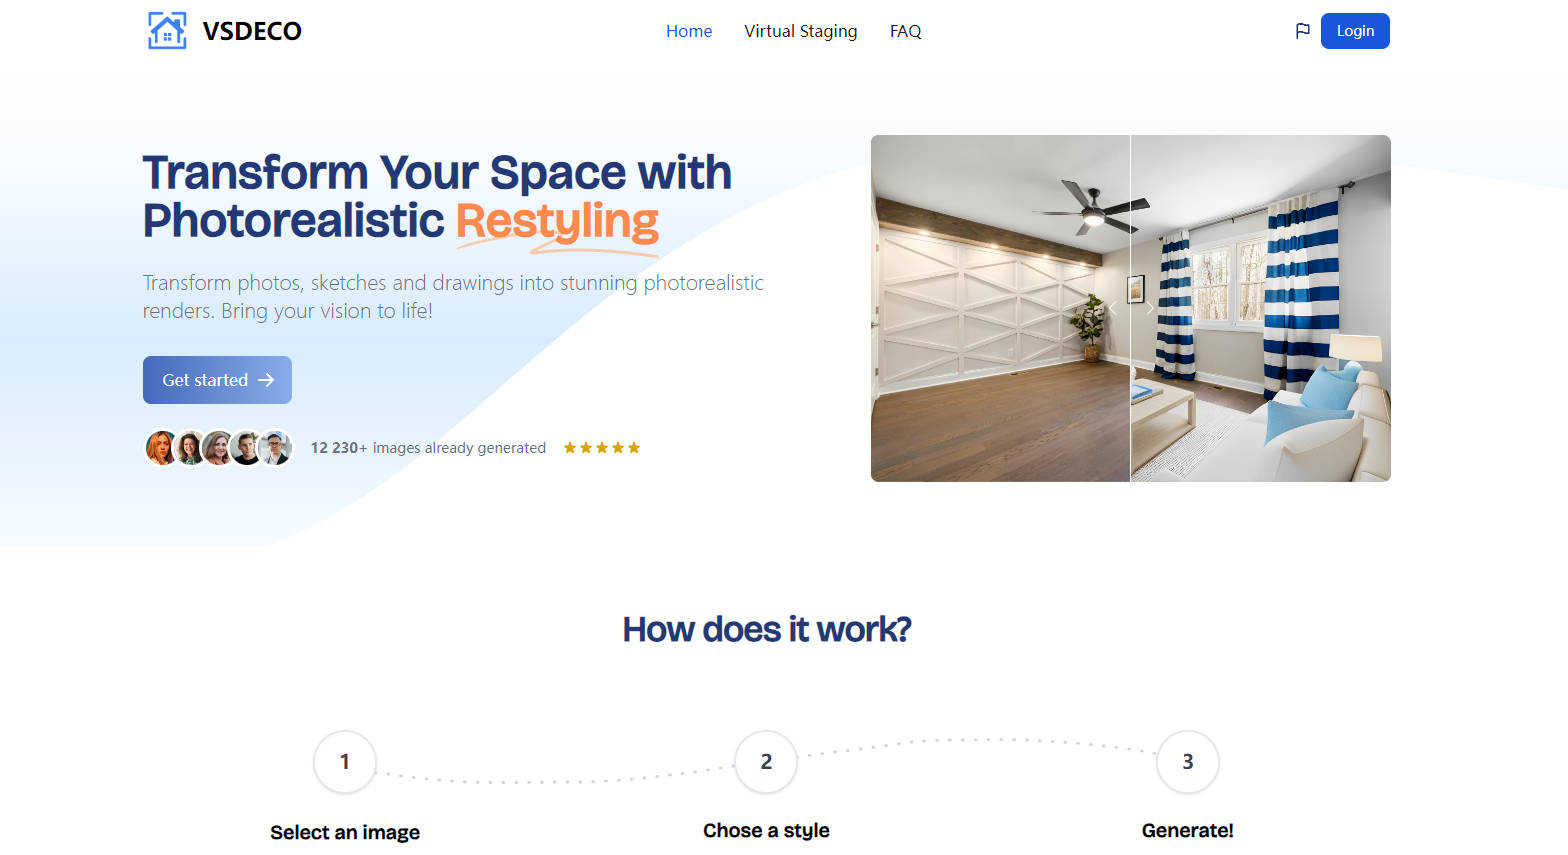Select the step 3 circle

pos(1188,762)
